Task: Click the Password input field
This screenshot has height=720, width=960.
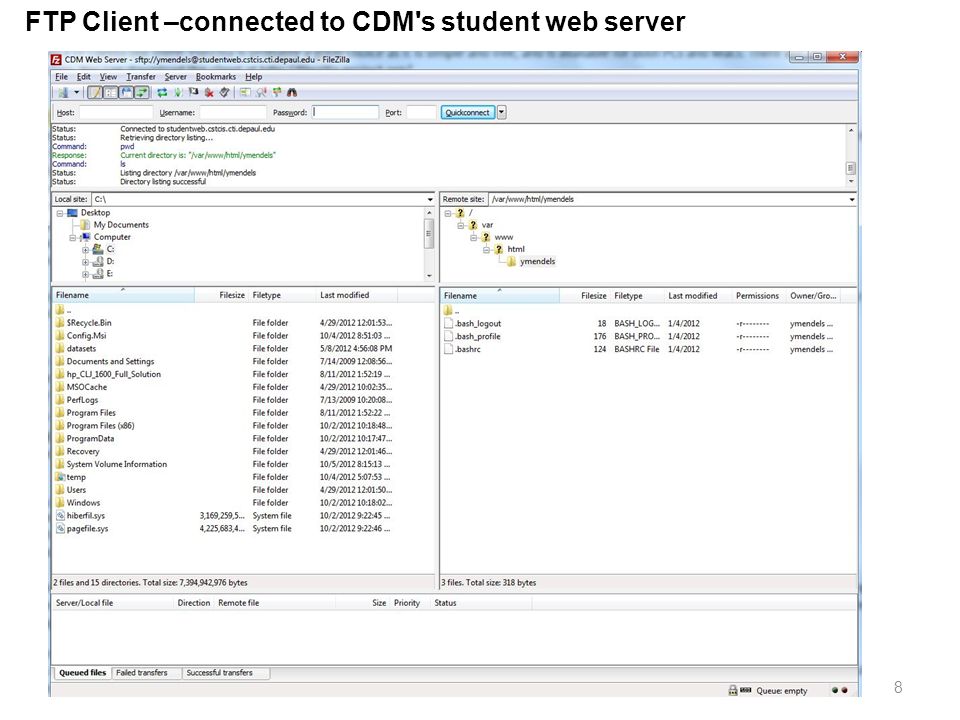Action: coord(345,113)
